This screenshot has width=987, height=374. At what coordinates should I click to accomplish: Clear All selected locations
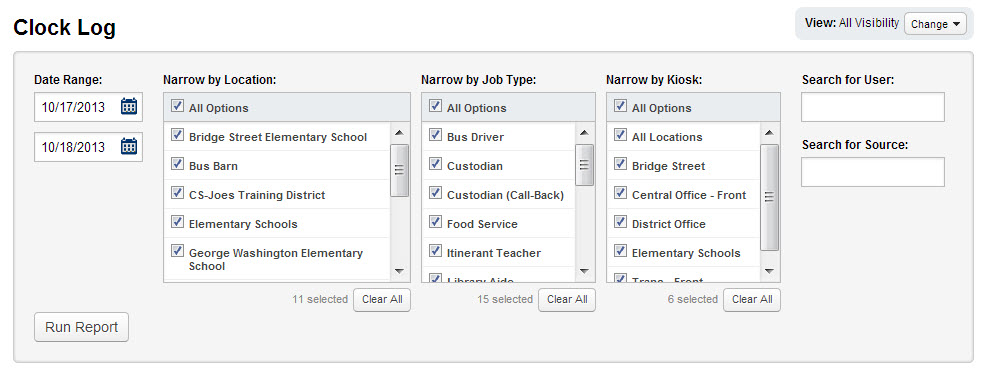[x=382, y=300]
